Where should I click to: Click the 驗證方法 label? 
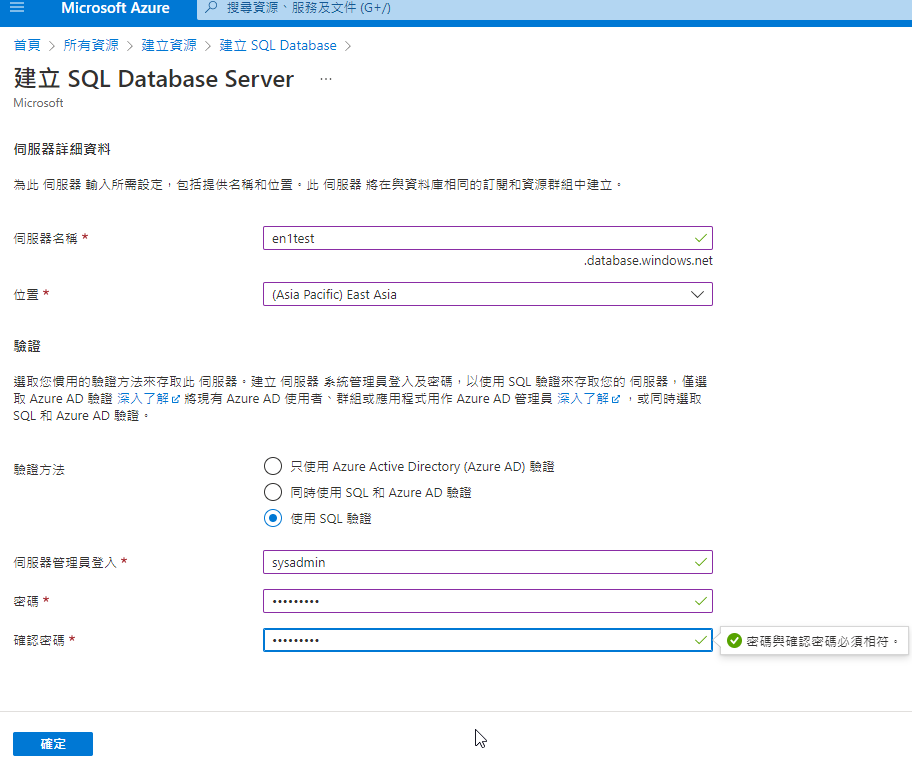pos(39,469)
